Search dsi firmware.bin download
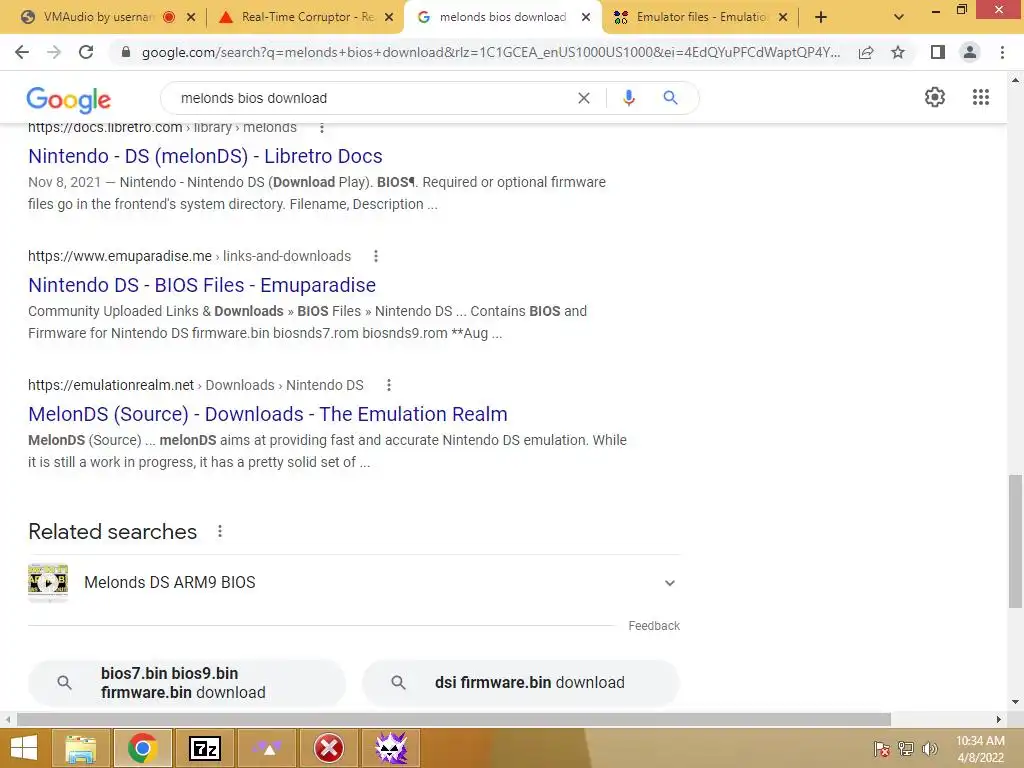 520,682
